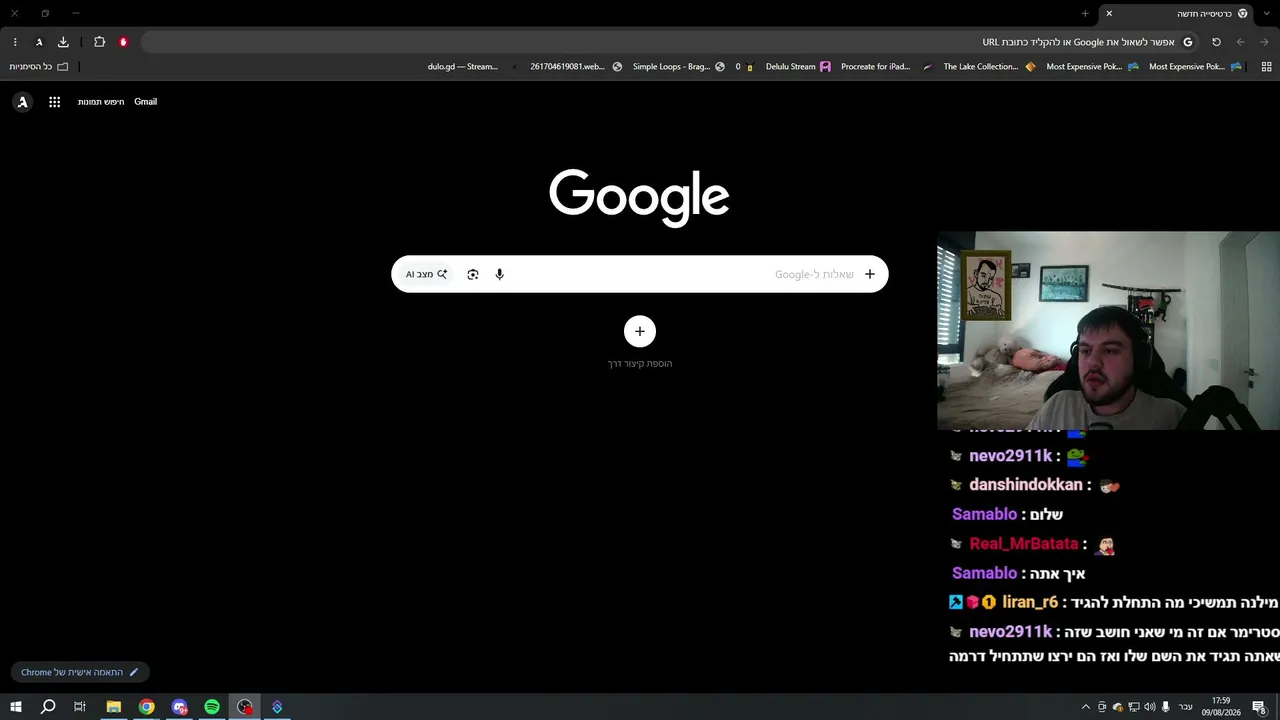The width and height of the screenshot is (1280, 720).
Task: Open the all bookmarks folder
Action: coord(39,67)
